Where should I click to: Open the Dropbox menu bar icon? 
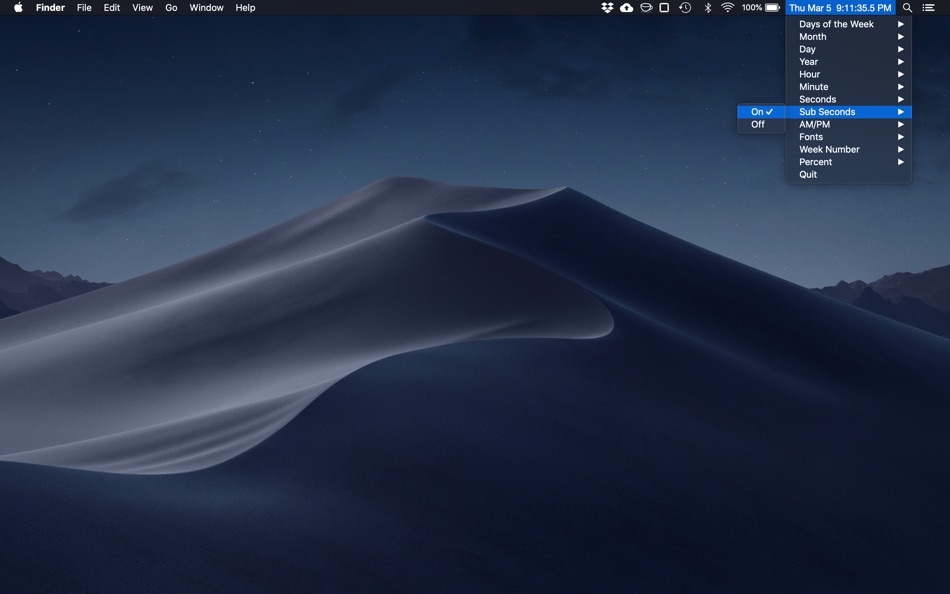(607, 7)
